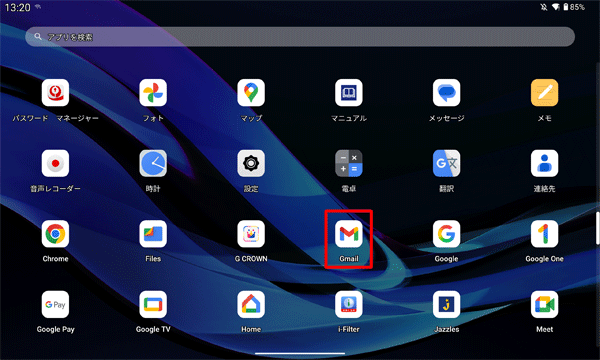
Task: Launch Google Pay app
Action: (x=55, y=305)
